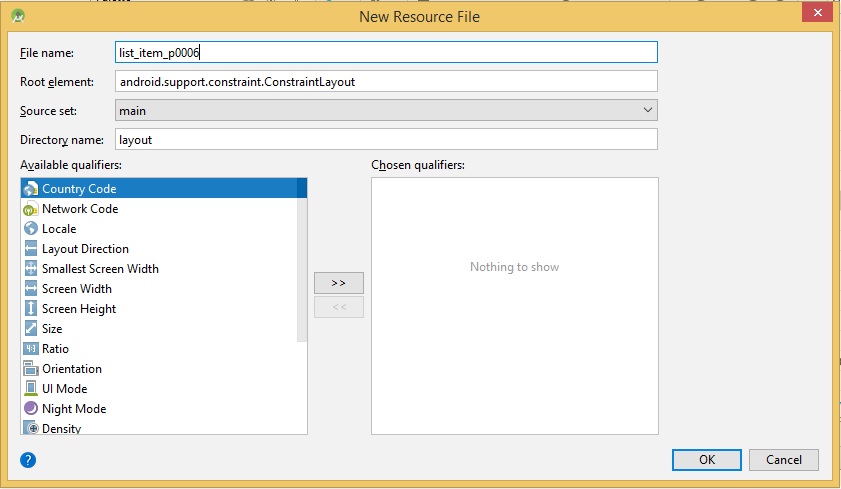The height and width of the screenshot is (489, 841).
Task: Select Size qualifier in the list
Action: pyautogui.click(x=52, y=329)
